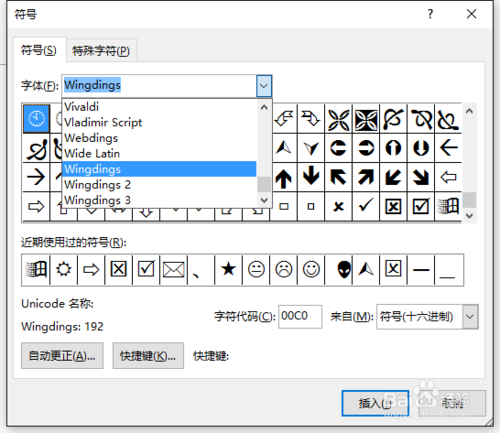Click the 插入 insert button
Screen dimensions: 500x433
[x=375, y=403]
